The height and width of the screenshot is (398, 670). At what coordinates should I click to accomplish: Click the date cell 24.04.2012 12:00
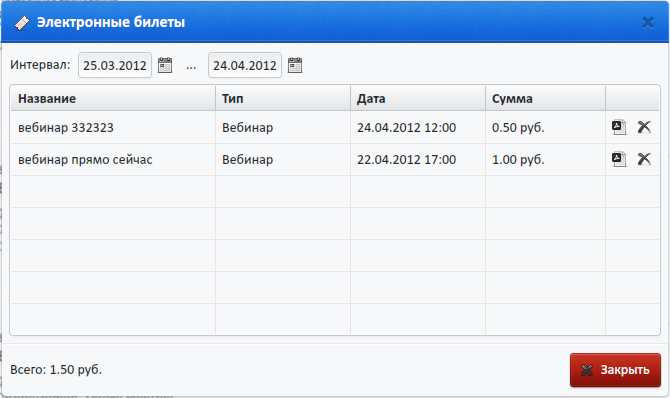[x=418, y=127]
